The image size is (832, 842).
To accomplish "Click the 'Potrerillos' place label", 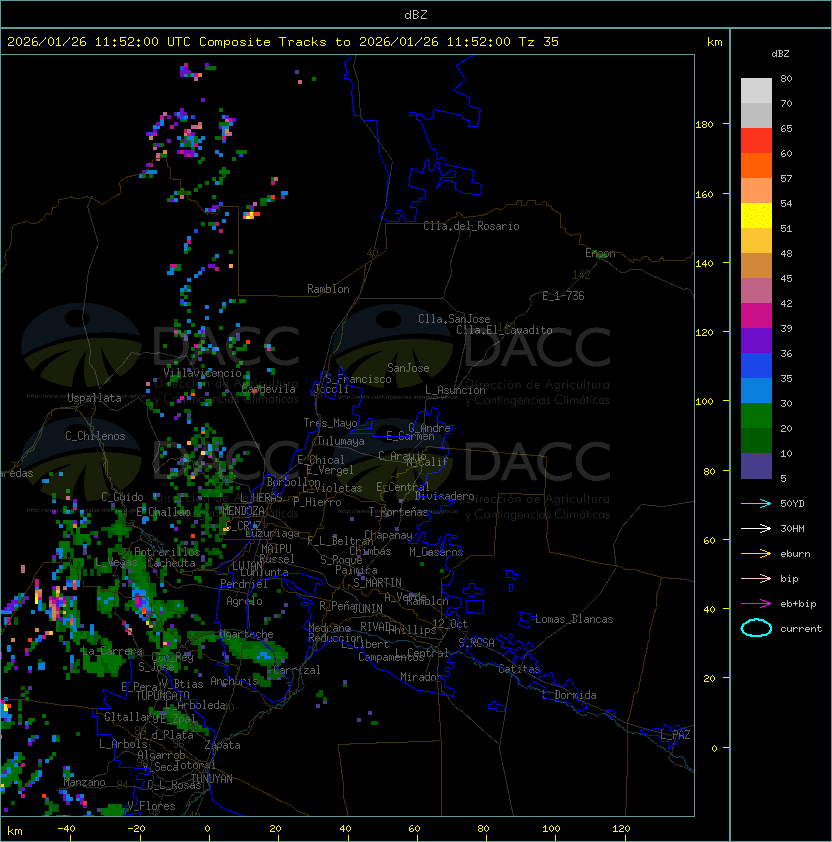I will pyautogui.click(x=167, y=552).
